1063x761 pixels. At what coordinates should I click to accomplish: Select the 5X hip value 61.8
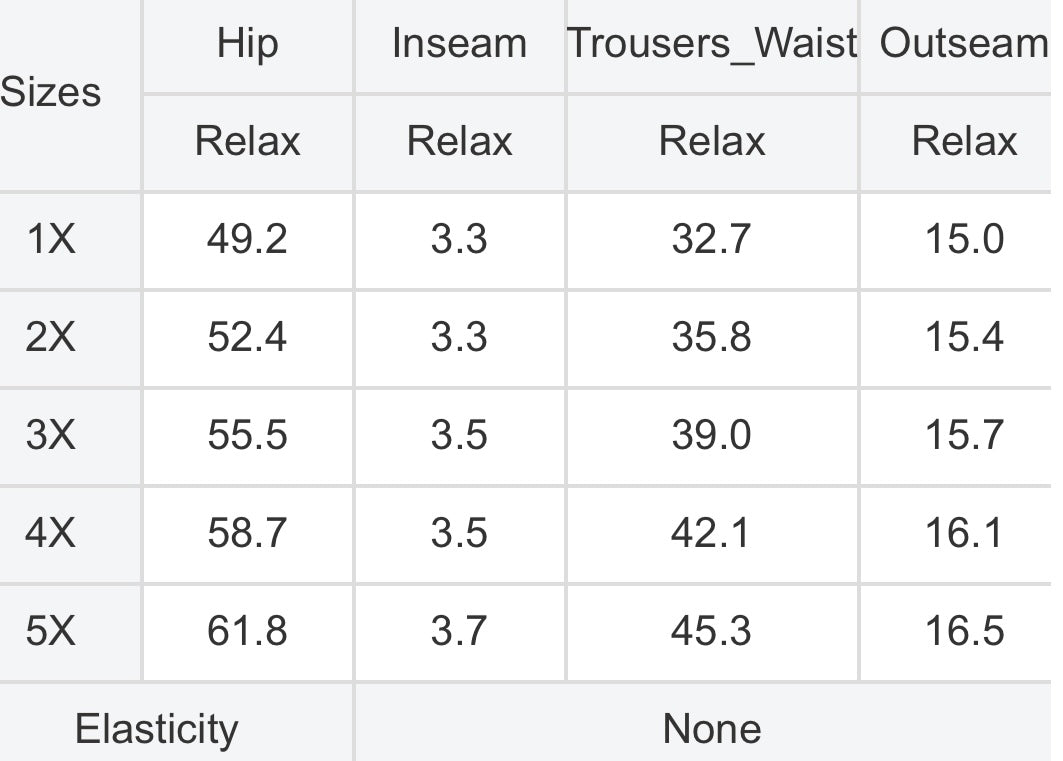tap(247, 632)
